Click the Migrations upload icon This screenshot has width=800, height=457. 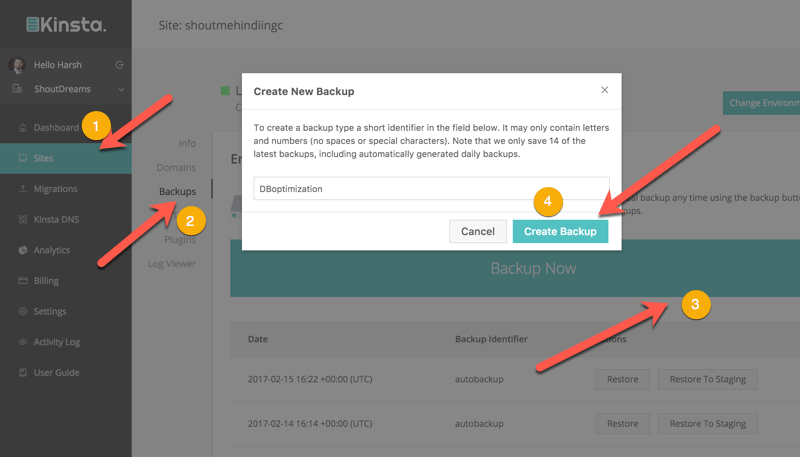pos(22,189)
